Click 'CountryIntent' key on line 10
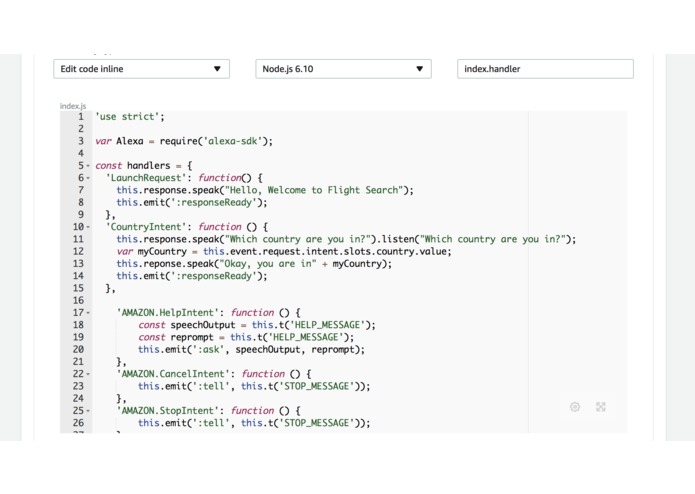The width and height of the screenshot is (695, 494). 146,227
